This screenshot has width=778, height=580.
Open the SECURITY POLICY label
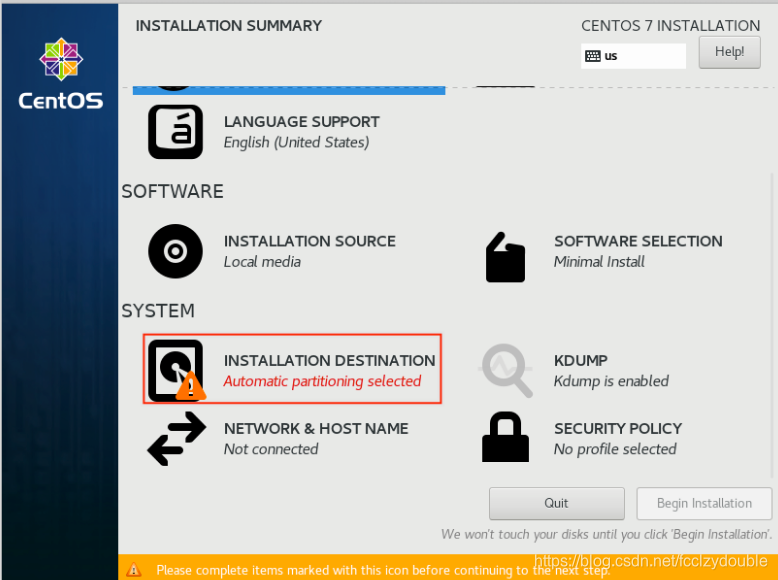618,429
